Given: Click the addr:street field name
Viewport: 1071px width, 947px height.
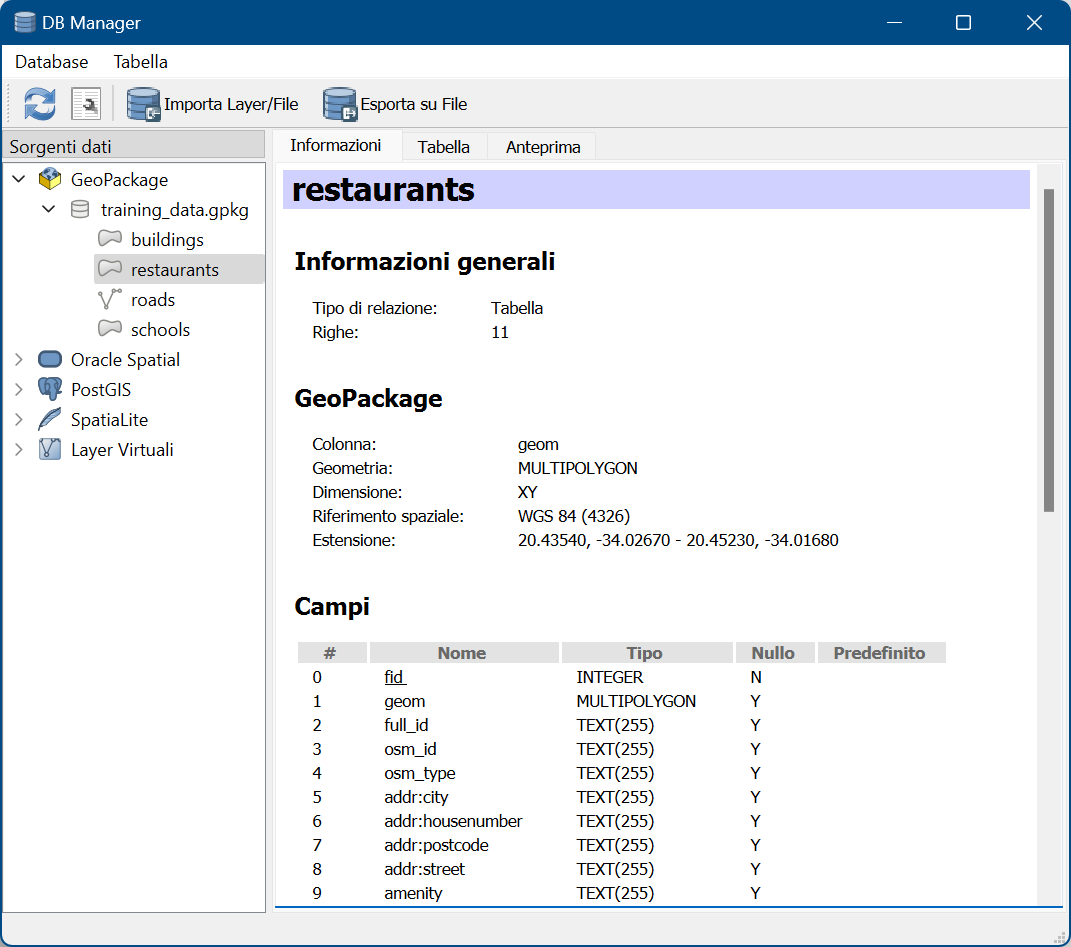Looking at the screenshot, I should pos(424,868).
